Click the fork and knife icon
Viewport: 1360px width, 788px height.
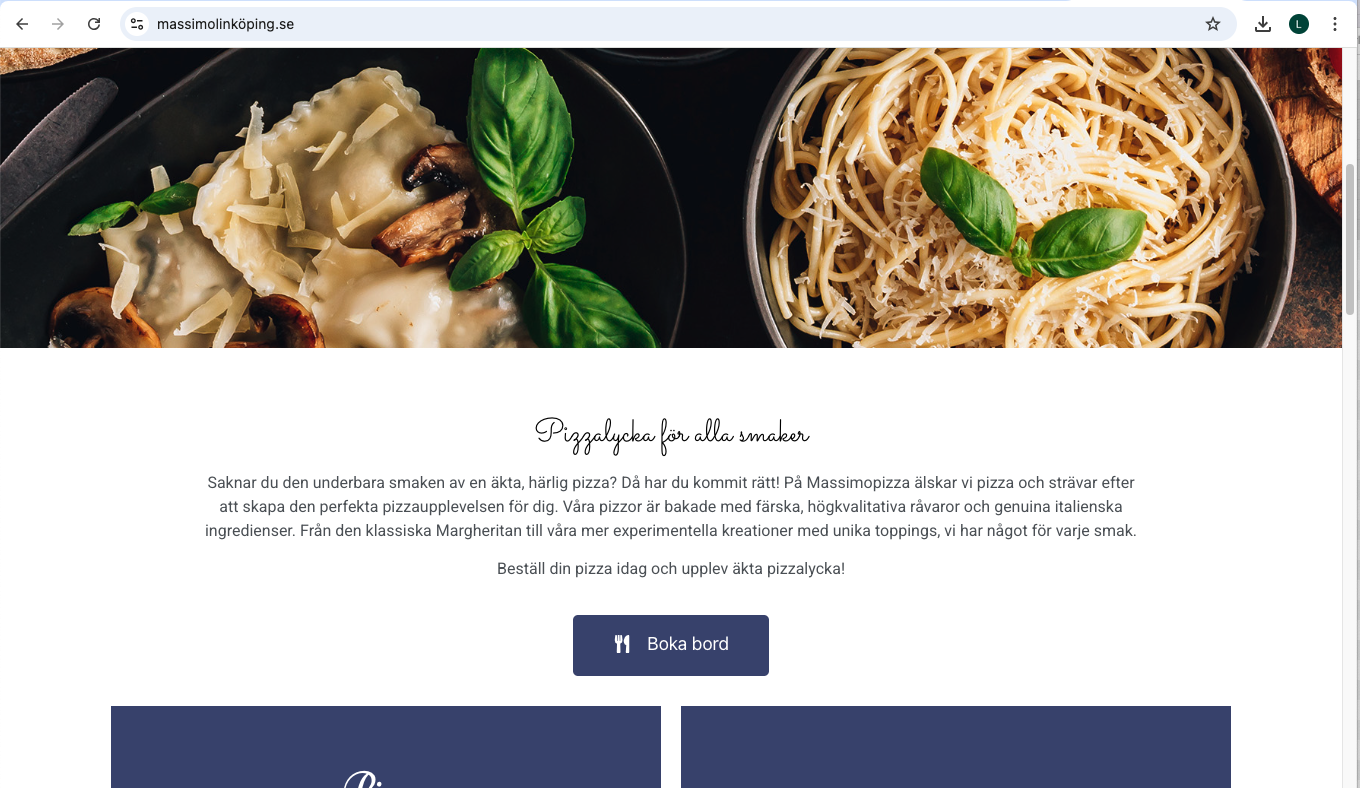point(622,644)
